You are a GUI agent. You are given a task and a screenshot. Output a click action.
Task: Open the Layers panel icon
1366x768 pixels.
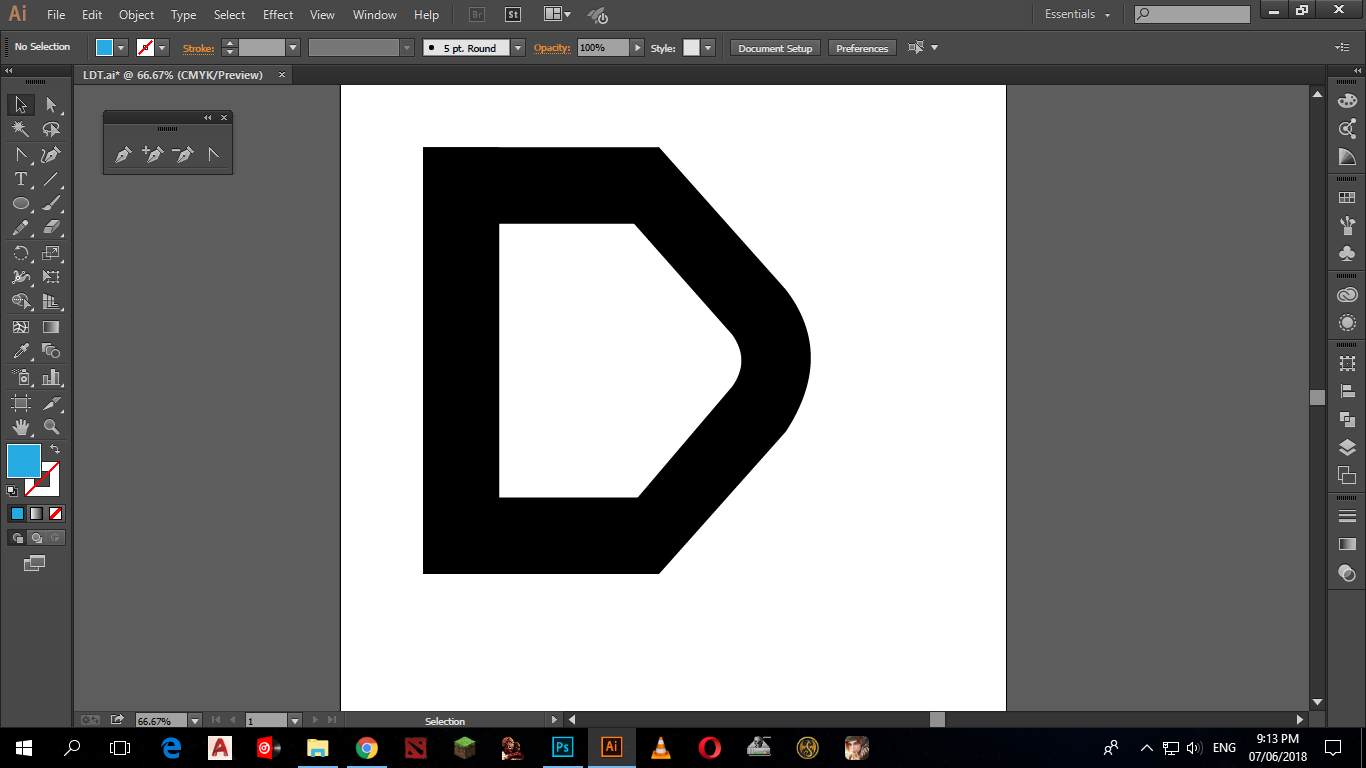(1347, 447)
